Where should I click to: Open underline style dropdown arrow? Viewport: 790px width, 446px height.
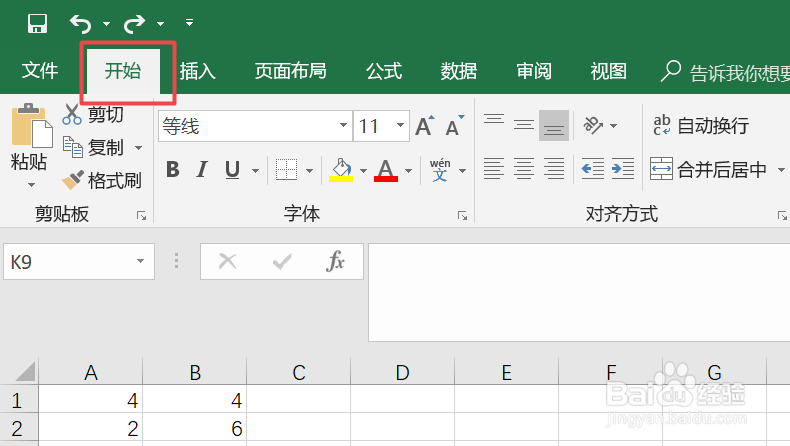point(255,171)
